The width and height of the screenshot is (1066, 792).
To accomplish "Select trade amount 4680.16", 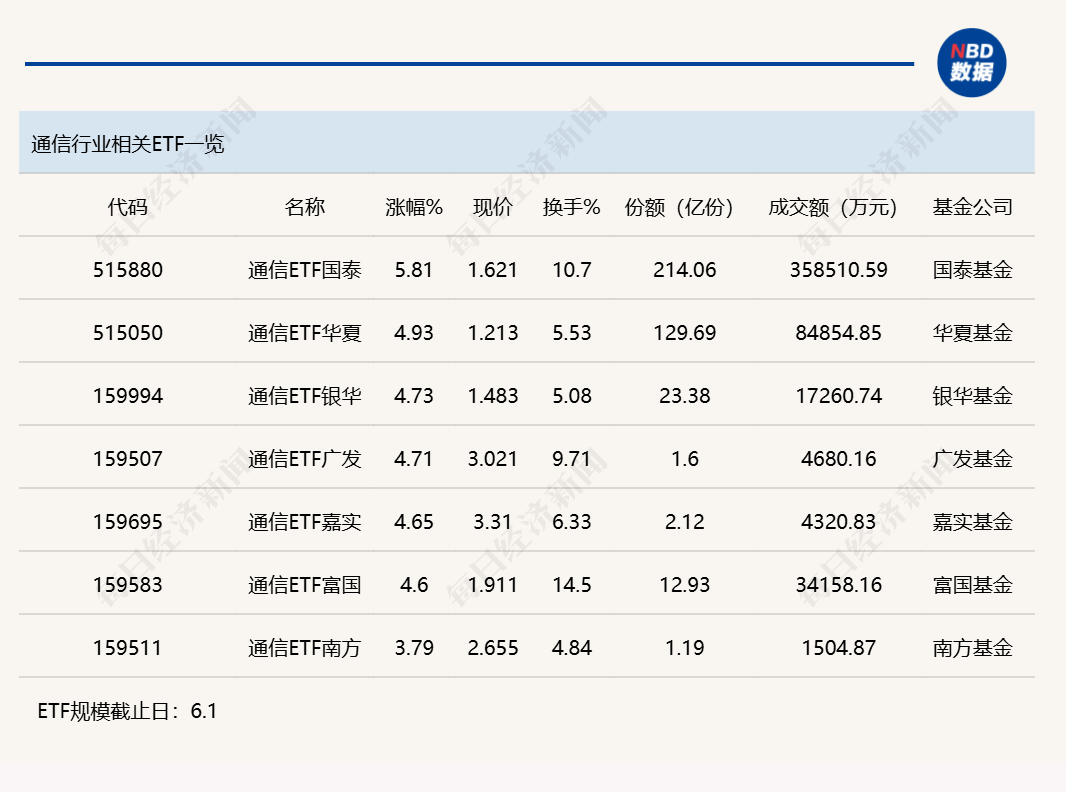I will pyautogui.click(x=839, y=459).
